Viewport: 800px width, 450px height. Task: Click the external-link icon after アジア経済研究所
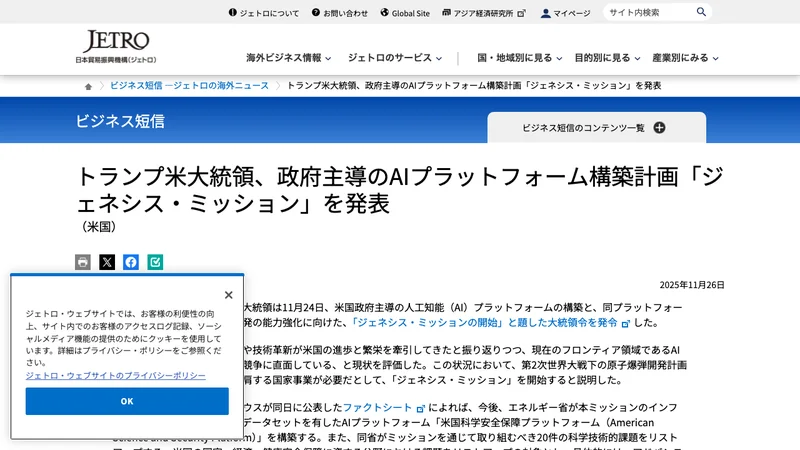pyautogui.click(x=521, y=13)
